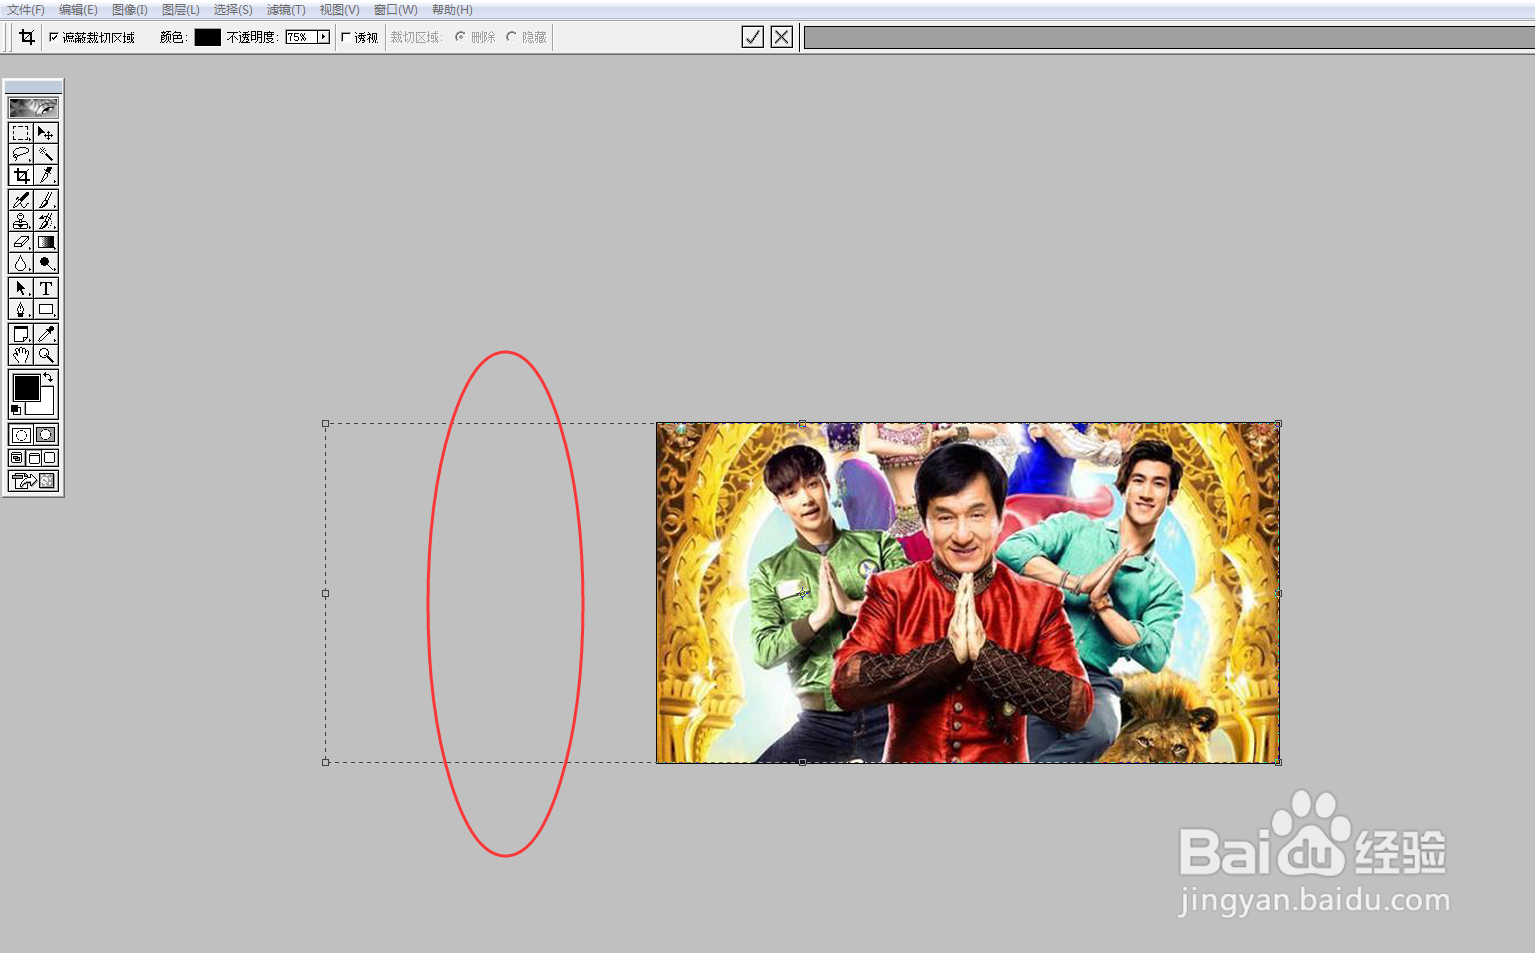1535x953 pixels.
Task: Click the palette well in options bar
Action: tap(1169, 38)
